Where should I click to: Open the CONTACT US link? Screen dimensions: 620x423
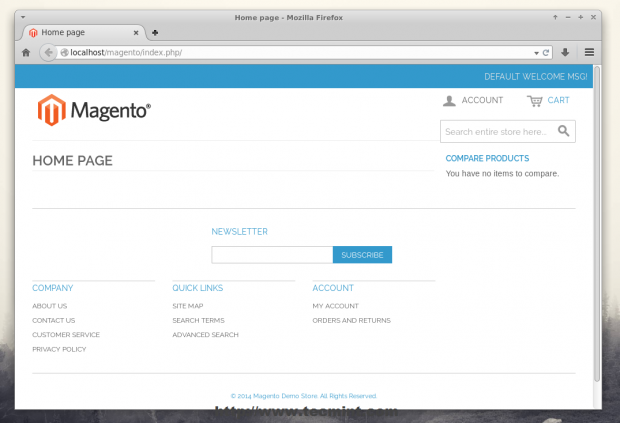click(53, 321)
